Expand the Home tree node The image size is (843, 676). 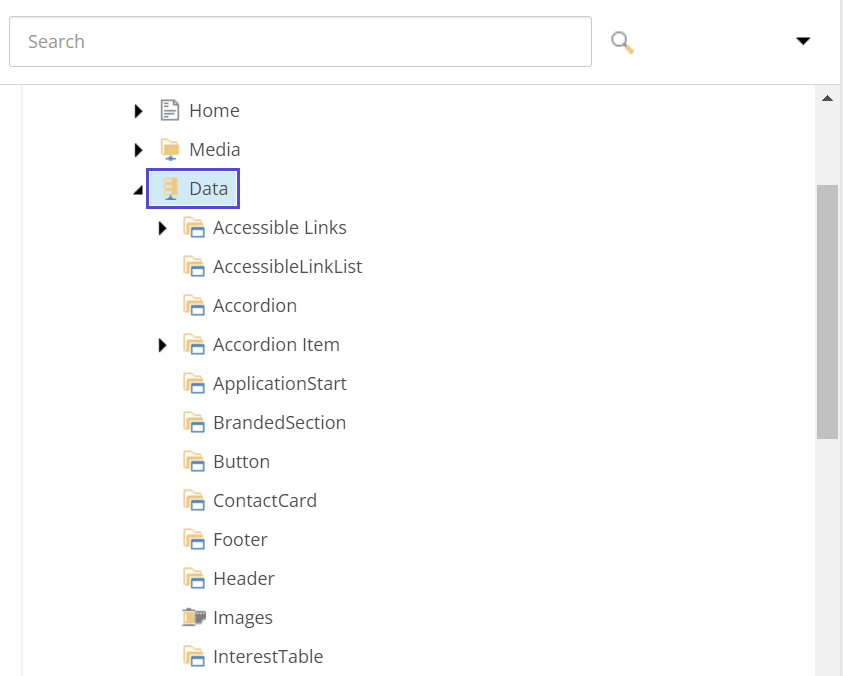pyautogui.click(x=138, y=111)
